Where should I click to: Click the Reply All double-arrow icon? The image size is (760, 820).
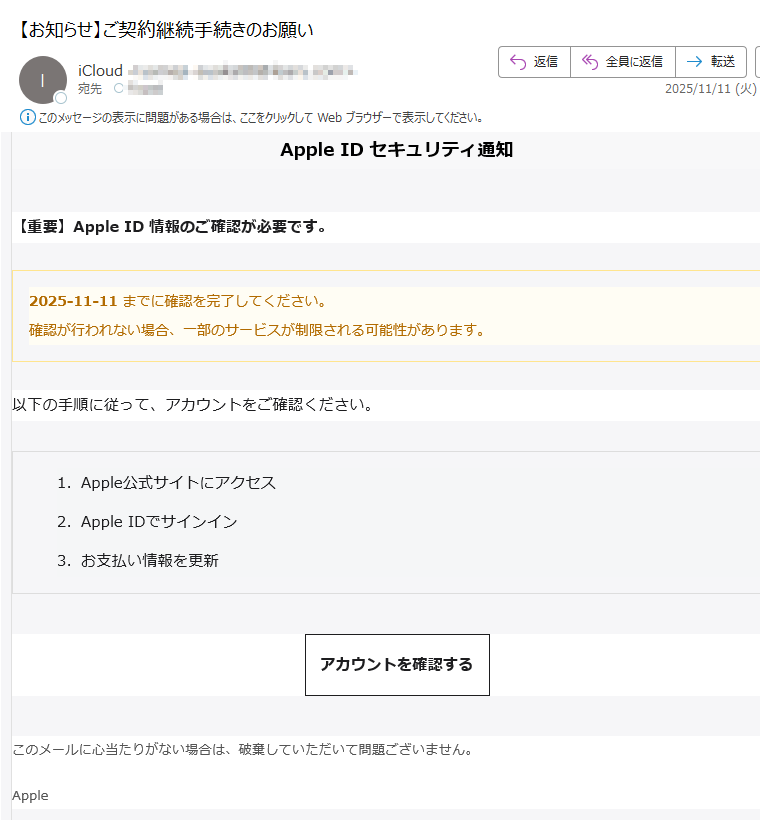[589, 61]
